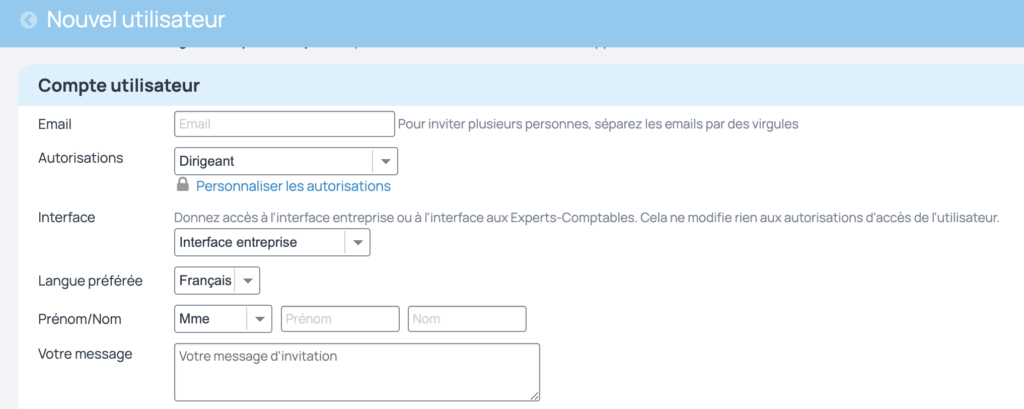Click the Email field label

(55, 124)
